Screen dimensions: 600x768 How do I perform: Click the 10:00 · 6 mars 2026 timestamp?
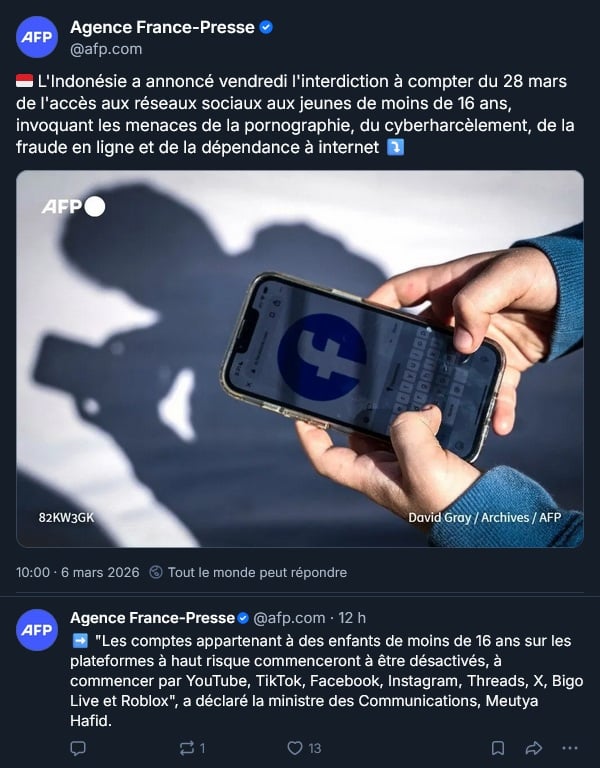[77, 572]
